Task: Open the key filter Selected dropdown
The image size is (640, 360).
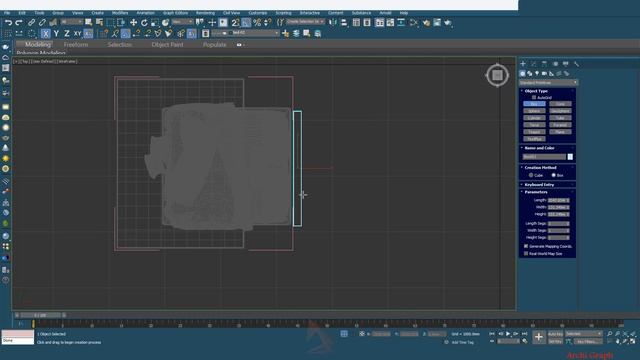Action: [x=583, y=334]
